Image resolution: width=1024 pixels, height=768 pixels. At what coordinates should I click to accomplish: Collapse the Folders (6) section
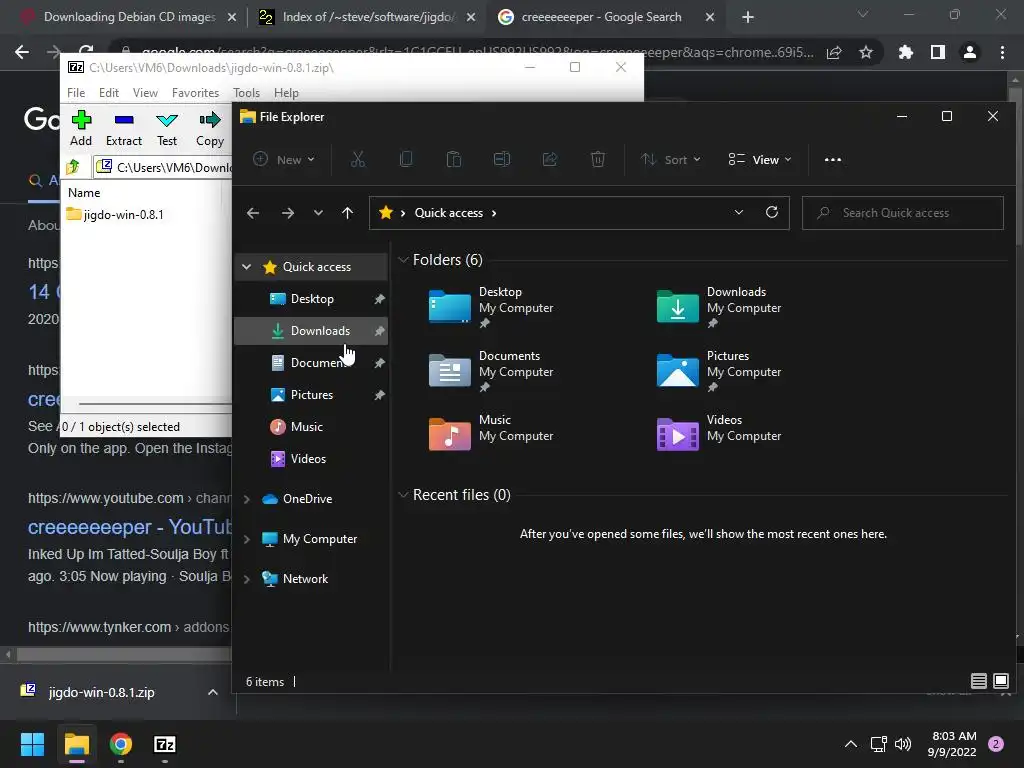[404, 260]
